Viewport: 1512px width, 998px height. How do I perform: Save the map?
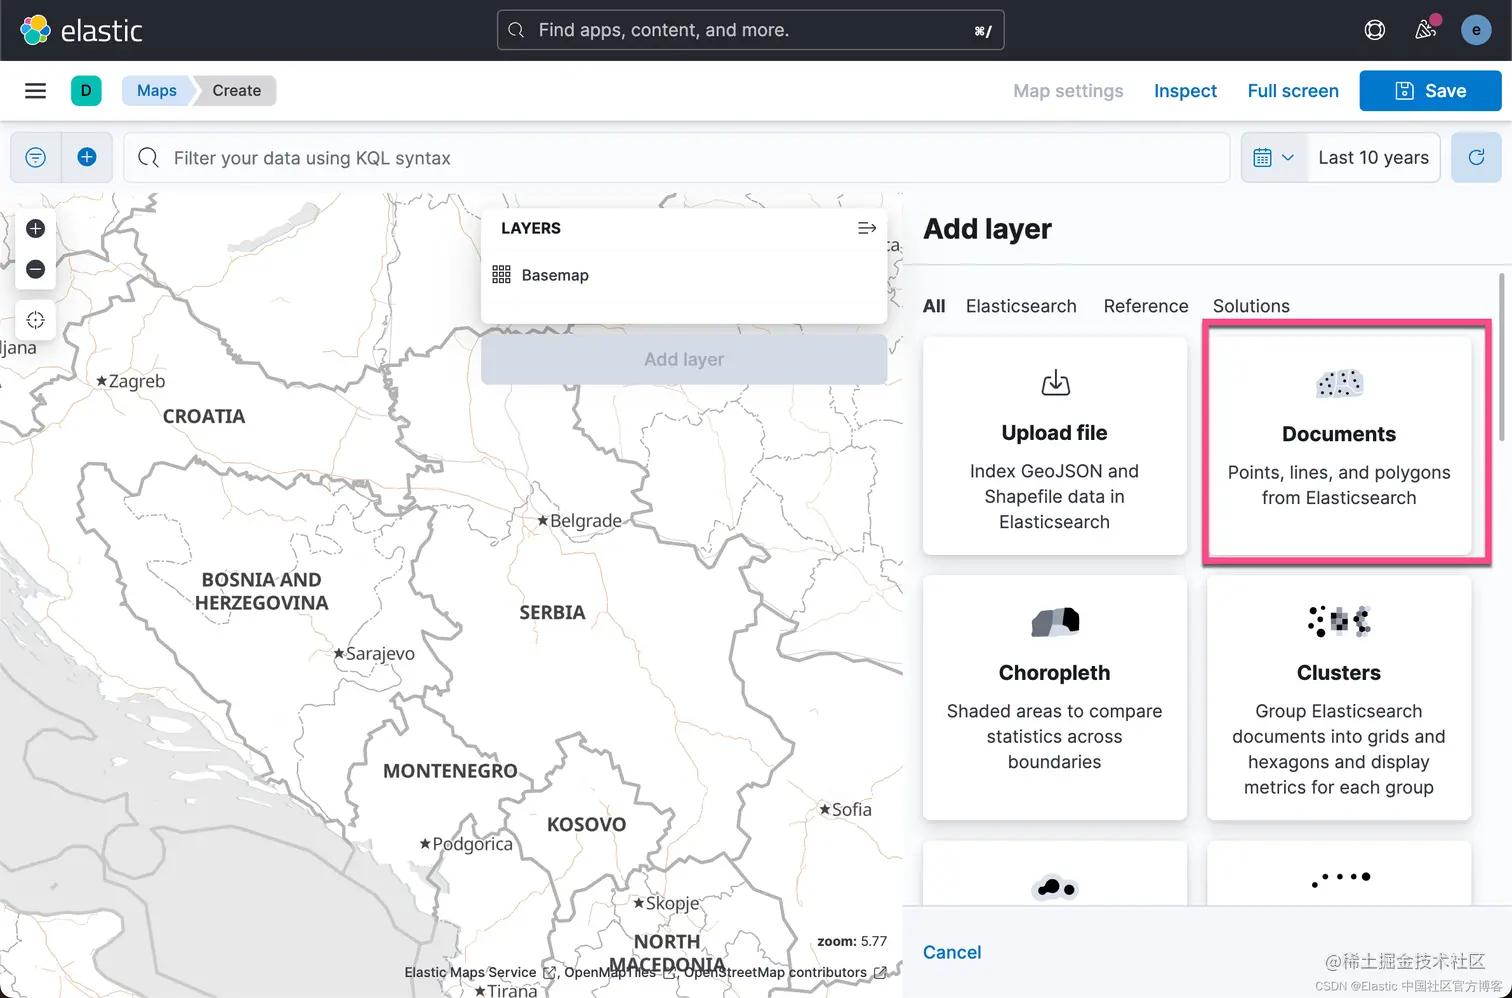1430,91
